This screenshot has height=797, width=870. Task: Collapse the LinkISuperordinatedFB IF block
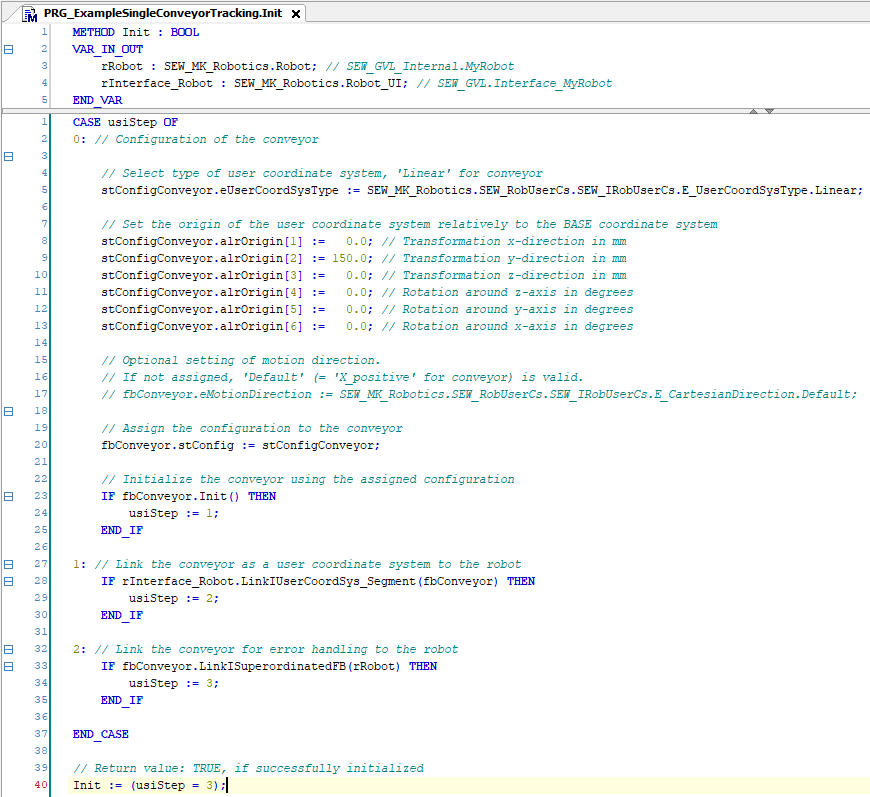pos(9,666)
